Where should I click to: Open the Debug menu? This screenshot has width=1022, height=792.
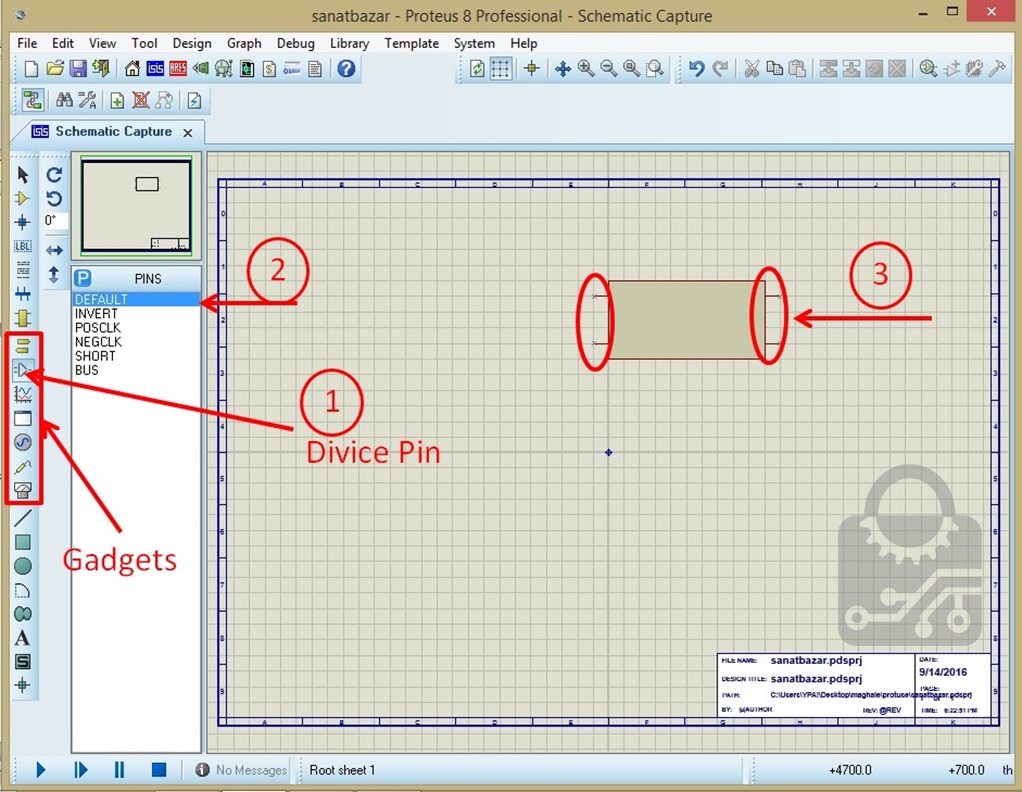[295, 44]
